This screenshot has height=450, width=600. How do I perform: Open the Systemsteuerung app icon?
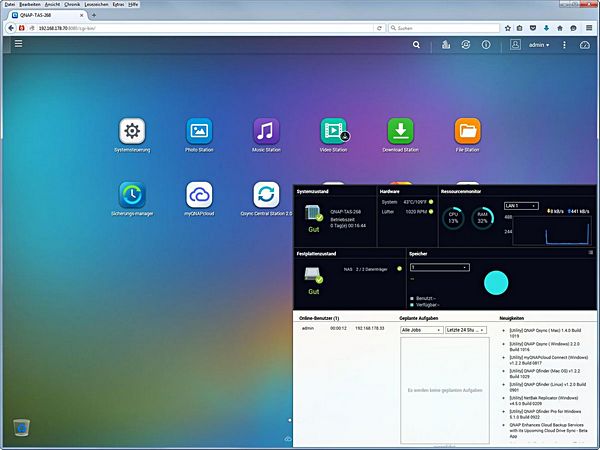[x=132, y=131]
